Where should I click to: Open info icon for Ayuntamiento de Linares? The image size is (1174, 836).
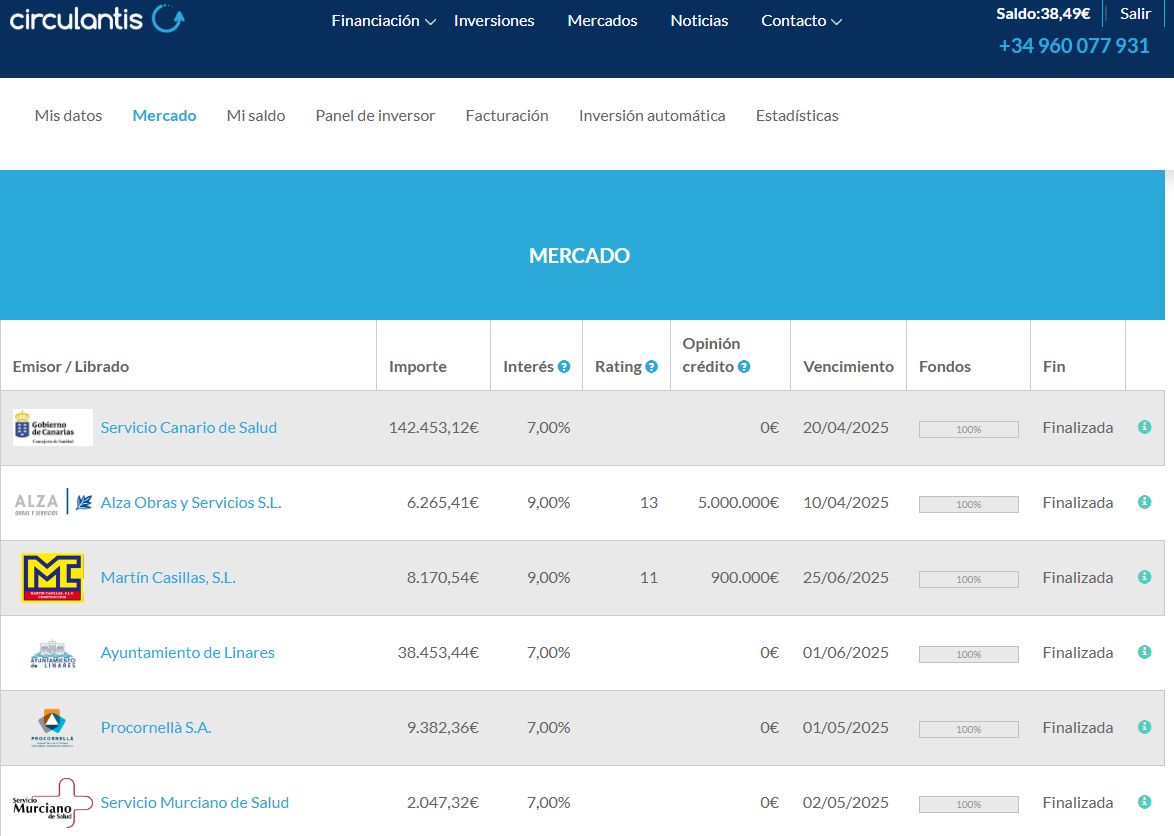click(1145, 652)
